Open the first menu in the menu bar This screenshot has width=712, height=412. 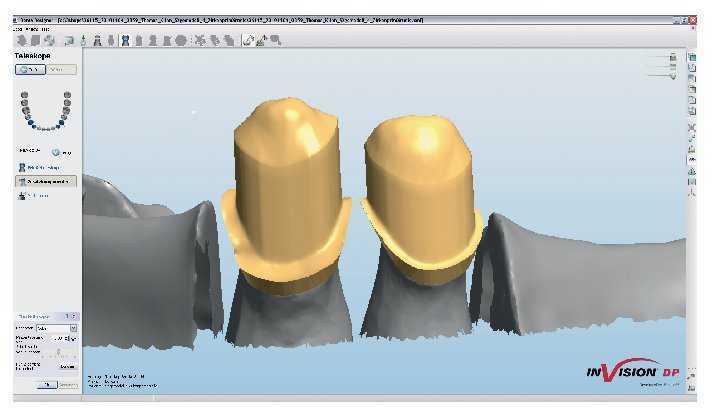pyautogui.click(x=18, y=28)
